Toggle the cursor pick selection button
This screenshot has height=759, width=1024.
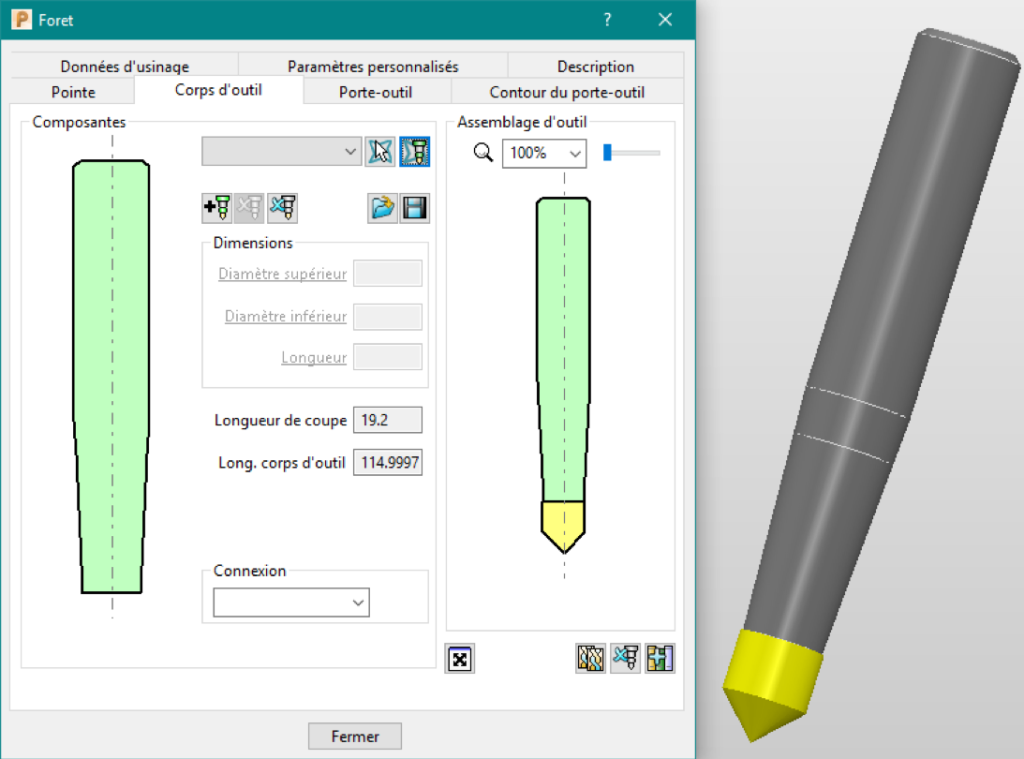(x=381, y=152)
